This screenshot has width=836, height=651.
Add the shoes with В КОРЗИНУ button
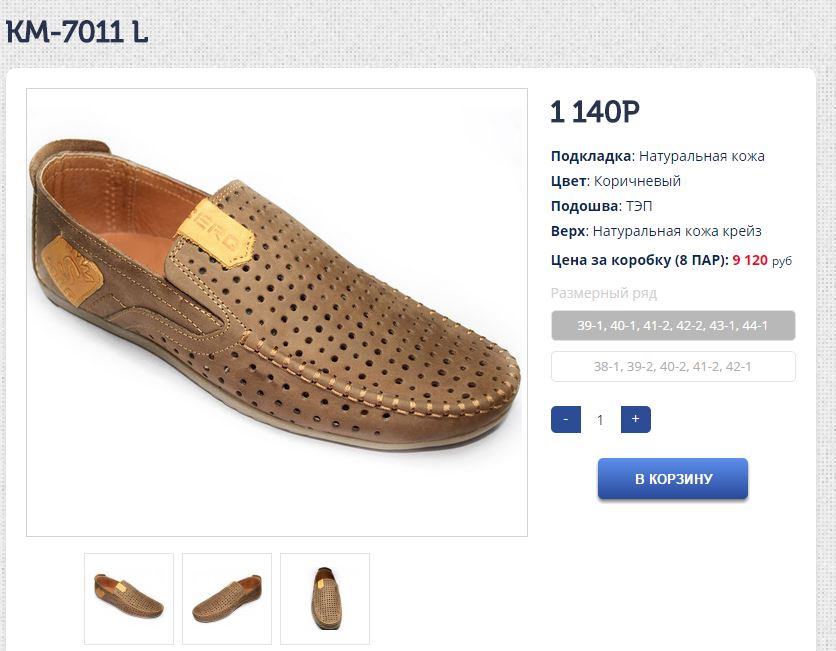click(673, 478)
